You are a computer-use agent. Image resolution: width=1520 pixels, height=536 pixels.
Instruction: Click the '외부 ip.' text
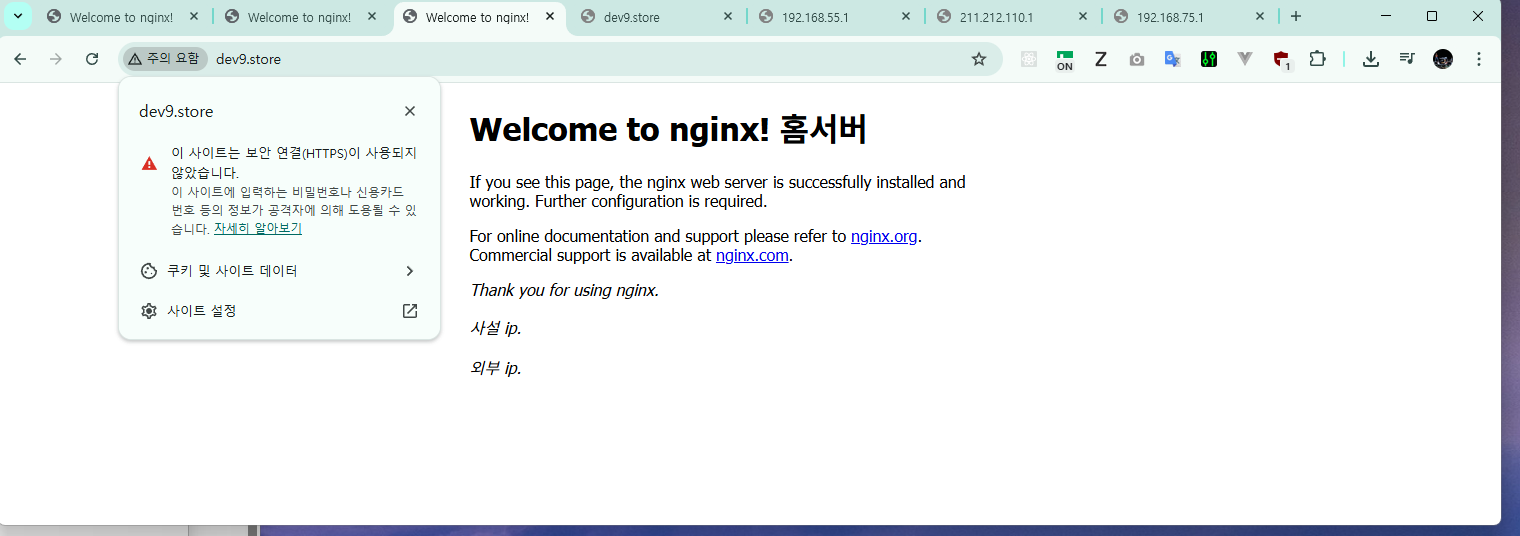click(x=496, y=368)
